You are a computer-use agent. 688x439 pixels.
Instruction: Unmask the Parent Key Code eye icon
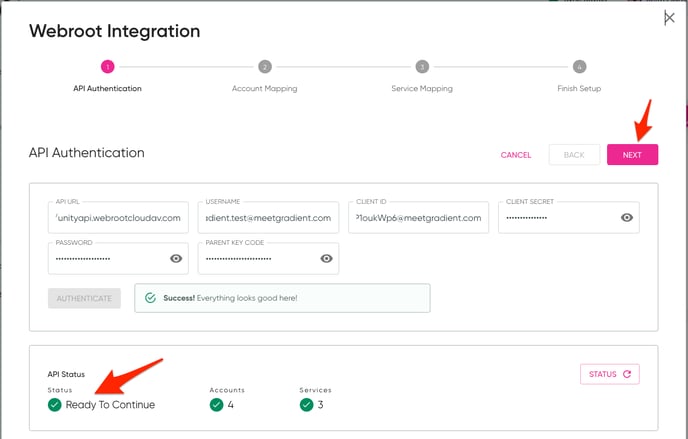[x=326, y=259]
